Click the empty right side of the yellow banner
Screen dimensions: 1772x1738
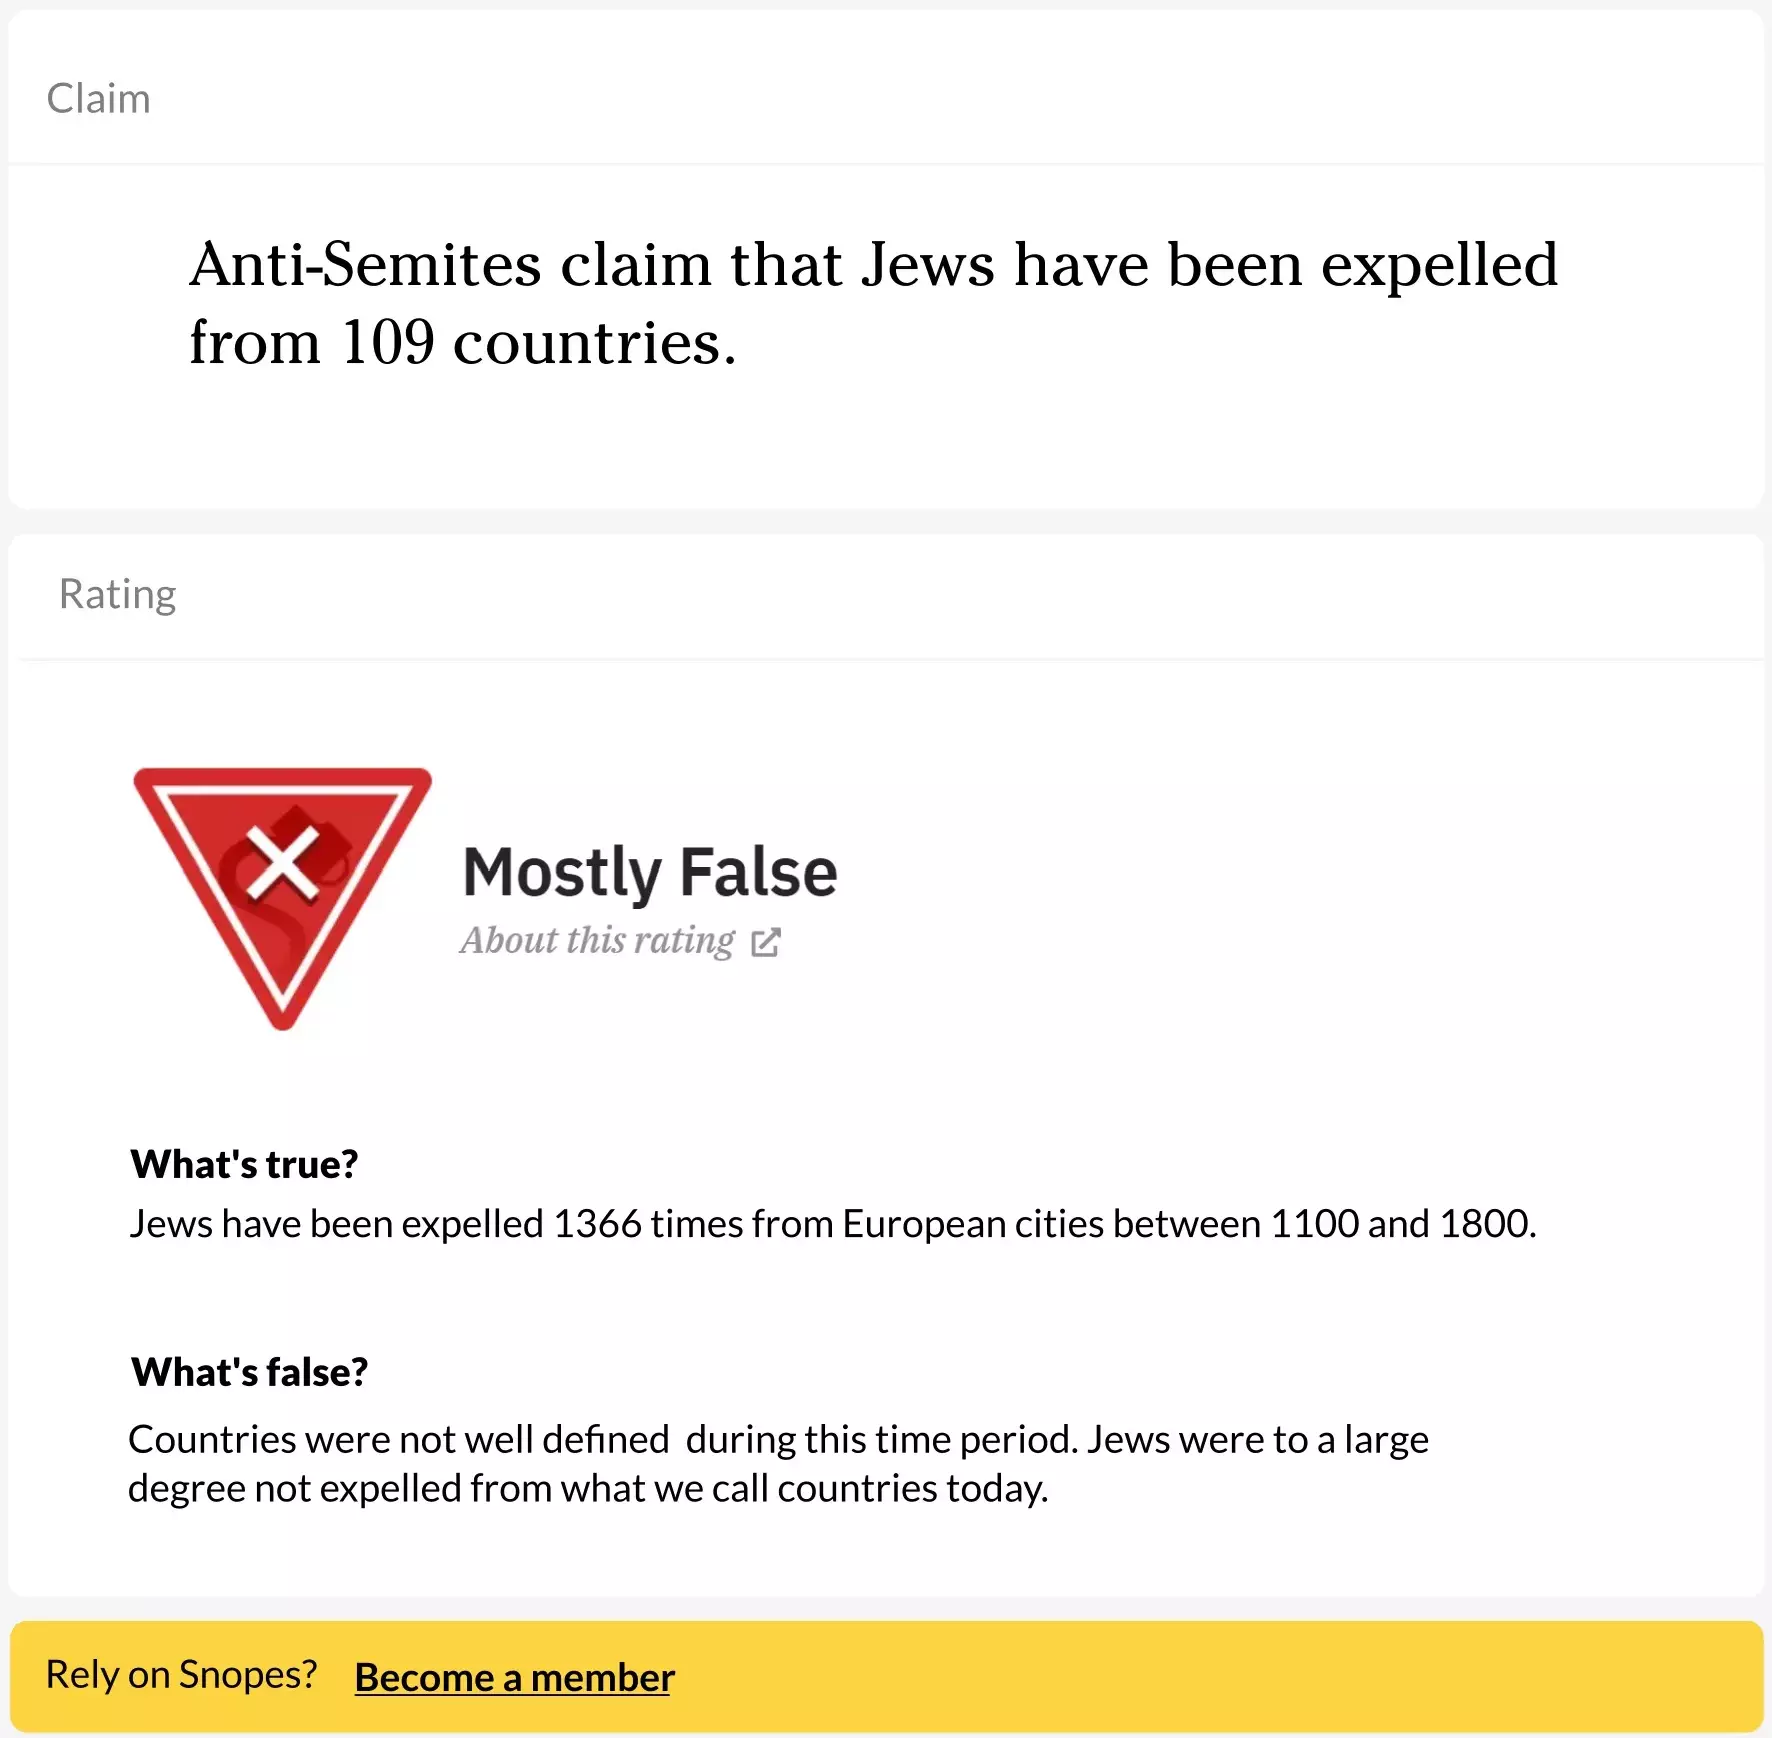(x=1300, y=1677)
